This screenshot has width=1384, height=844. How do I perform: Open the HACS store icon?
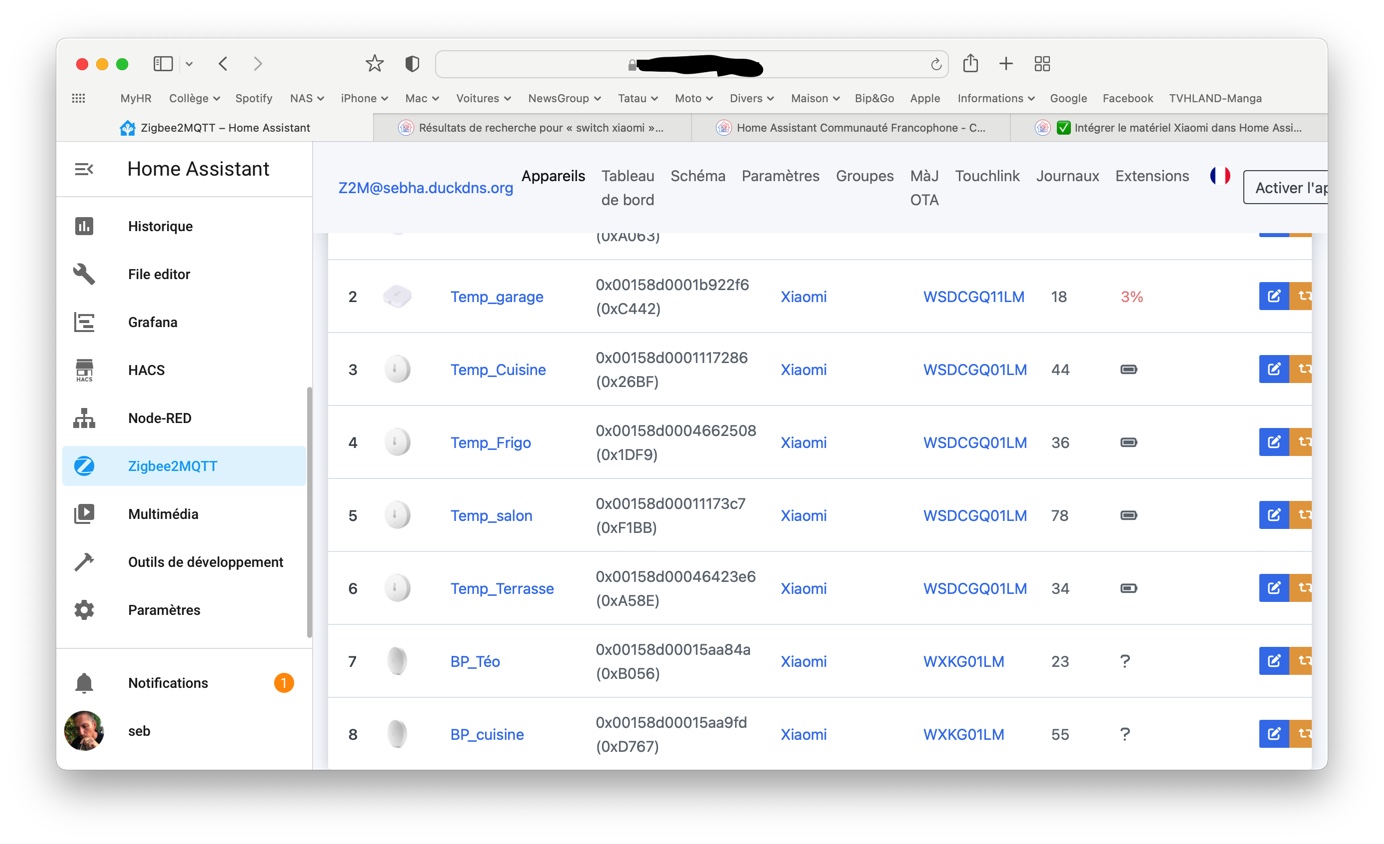pyautogui.click(x=84, y=370)
